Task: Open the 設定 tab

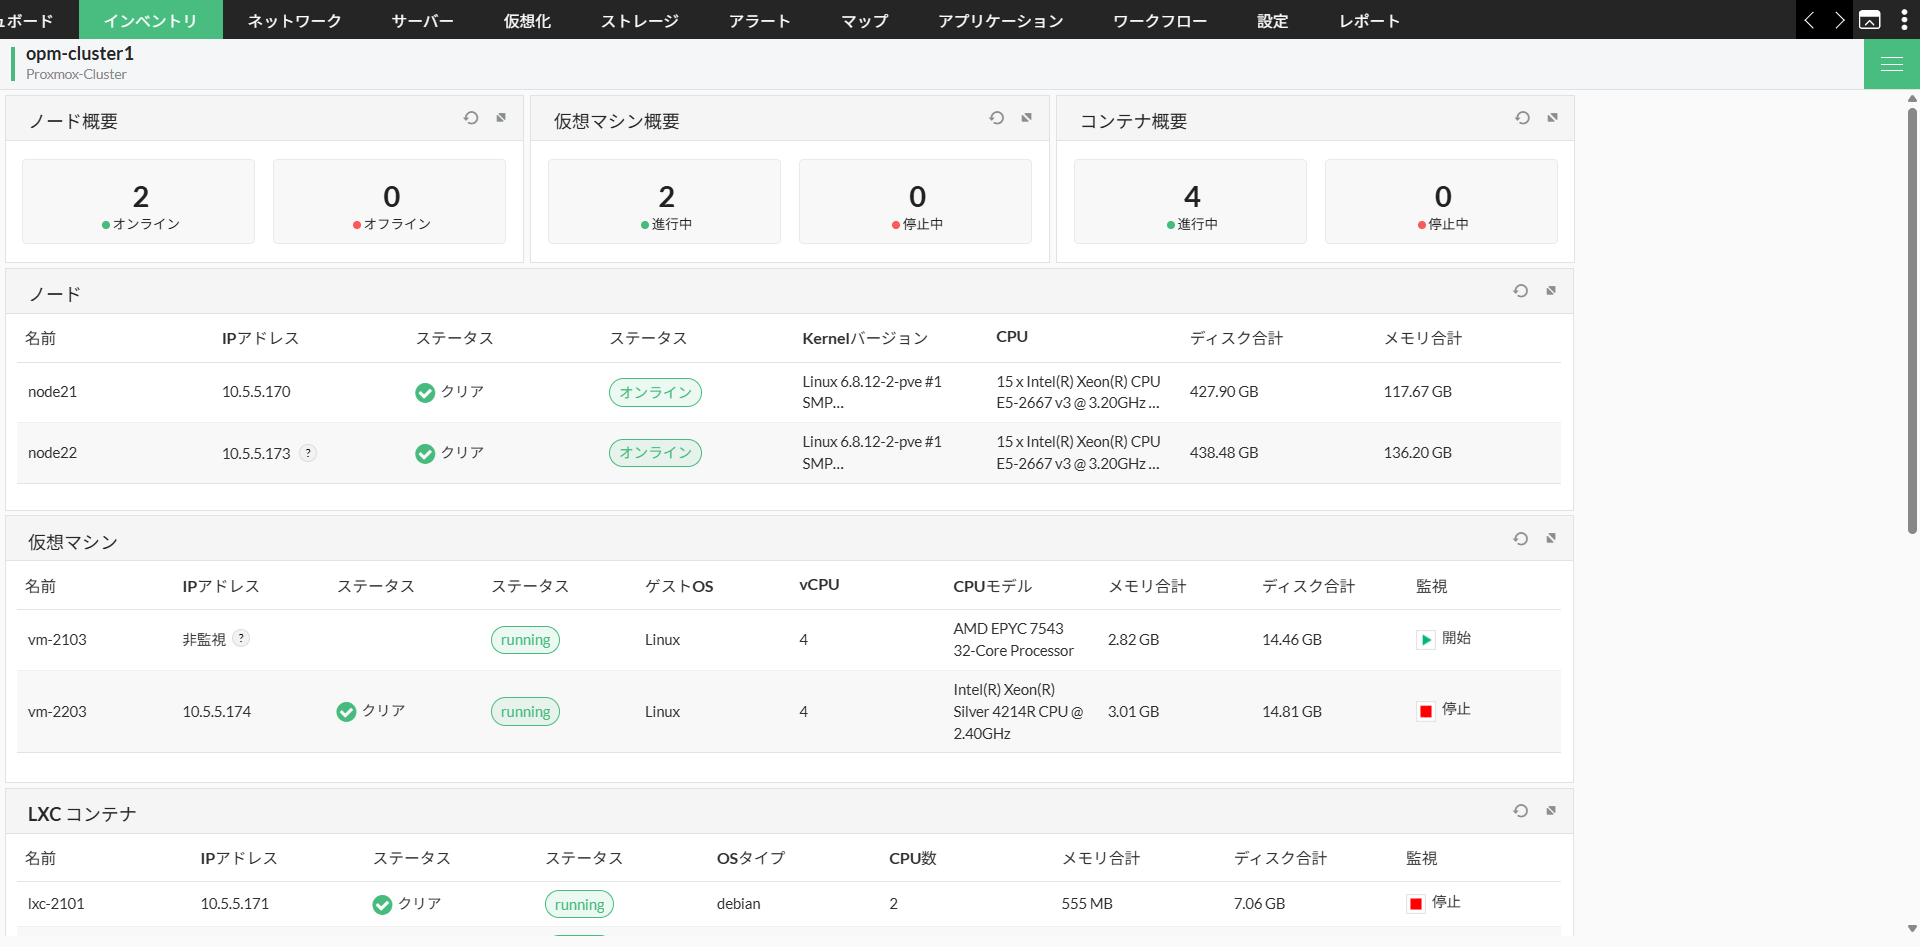Action: tap(1272, 20)
